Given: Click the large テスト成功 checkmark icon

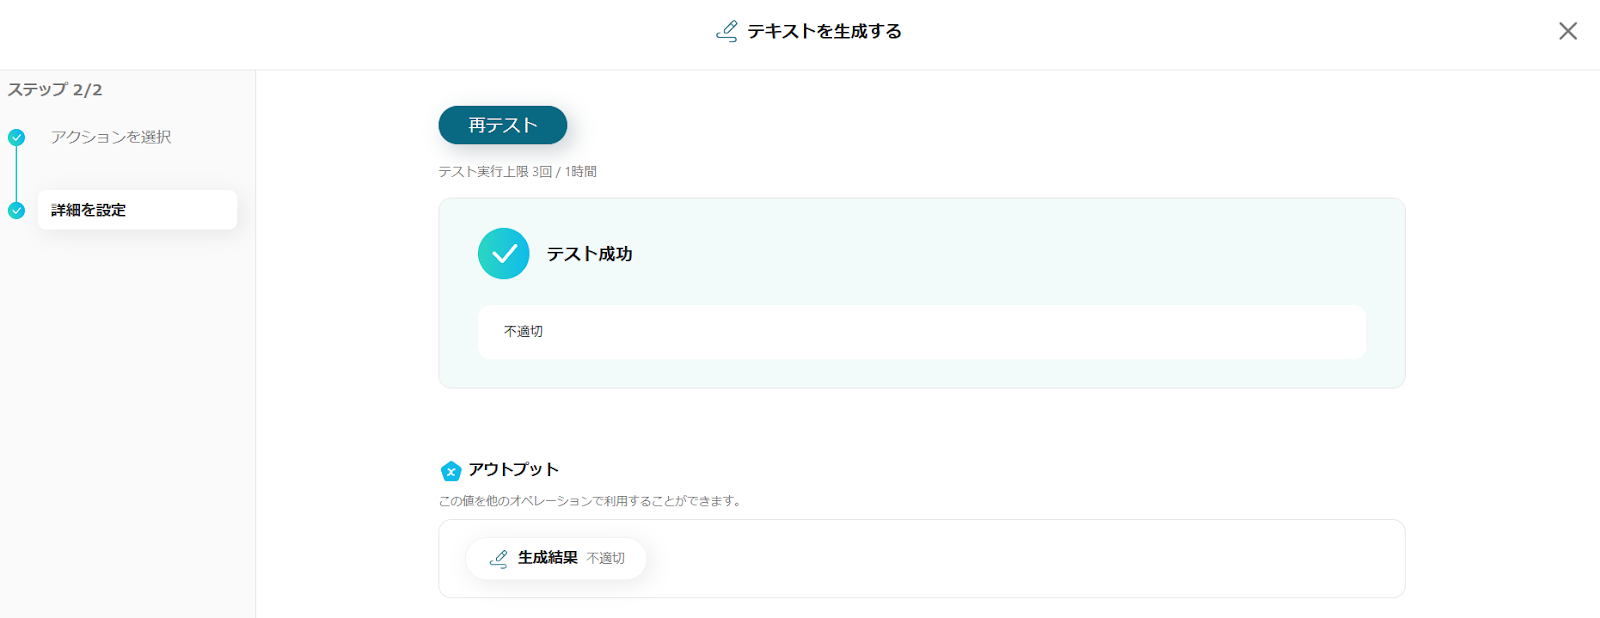Looking at the screenshot, I should (x=503, y=254).
